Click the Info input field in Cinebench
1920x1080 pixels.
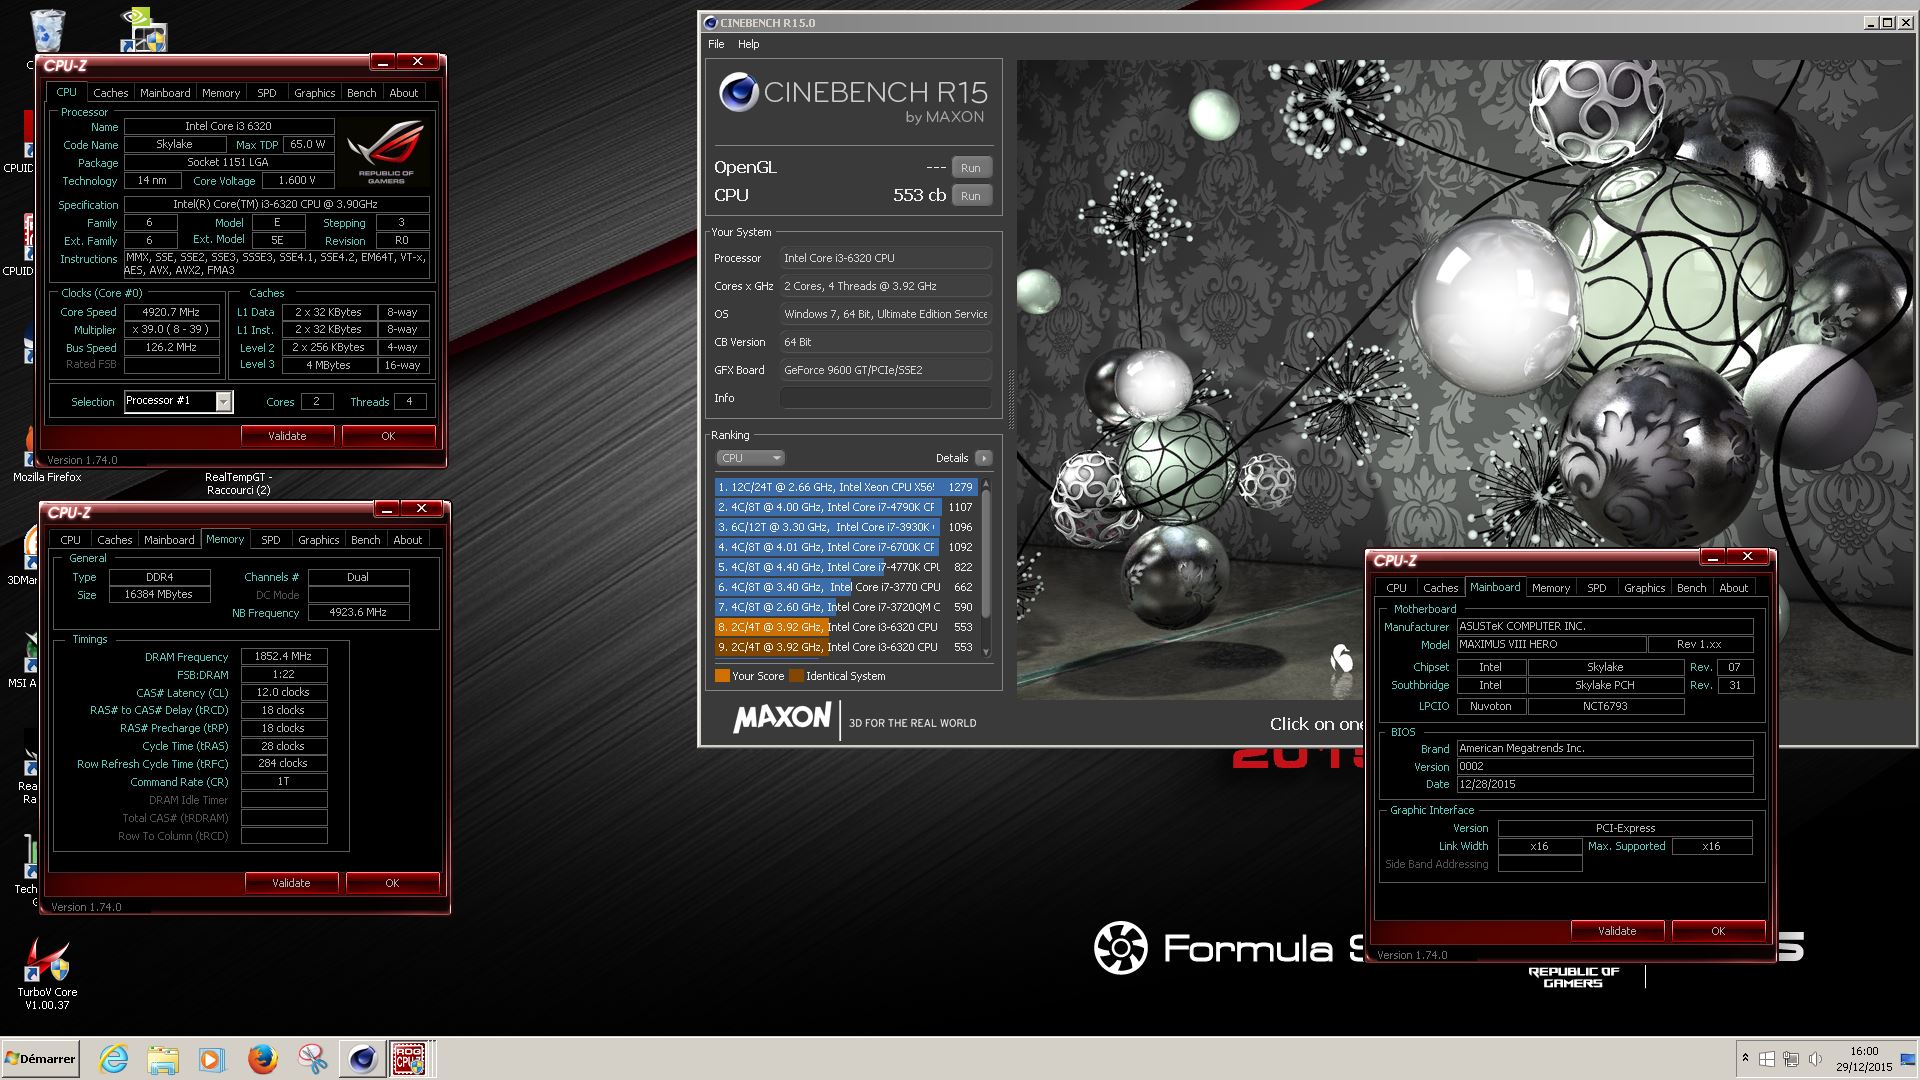pos(886,398)
